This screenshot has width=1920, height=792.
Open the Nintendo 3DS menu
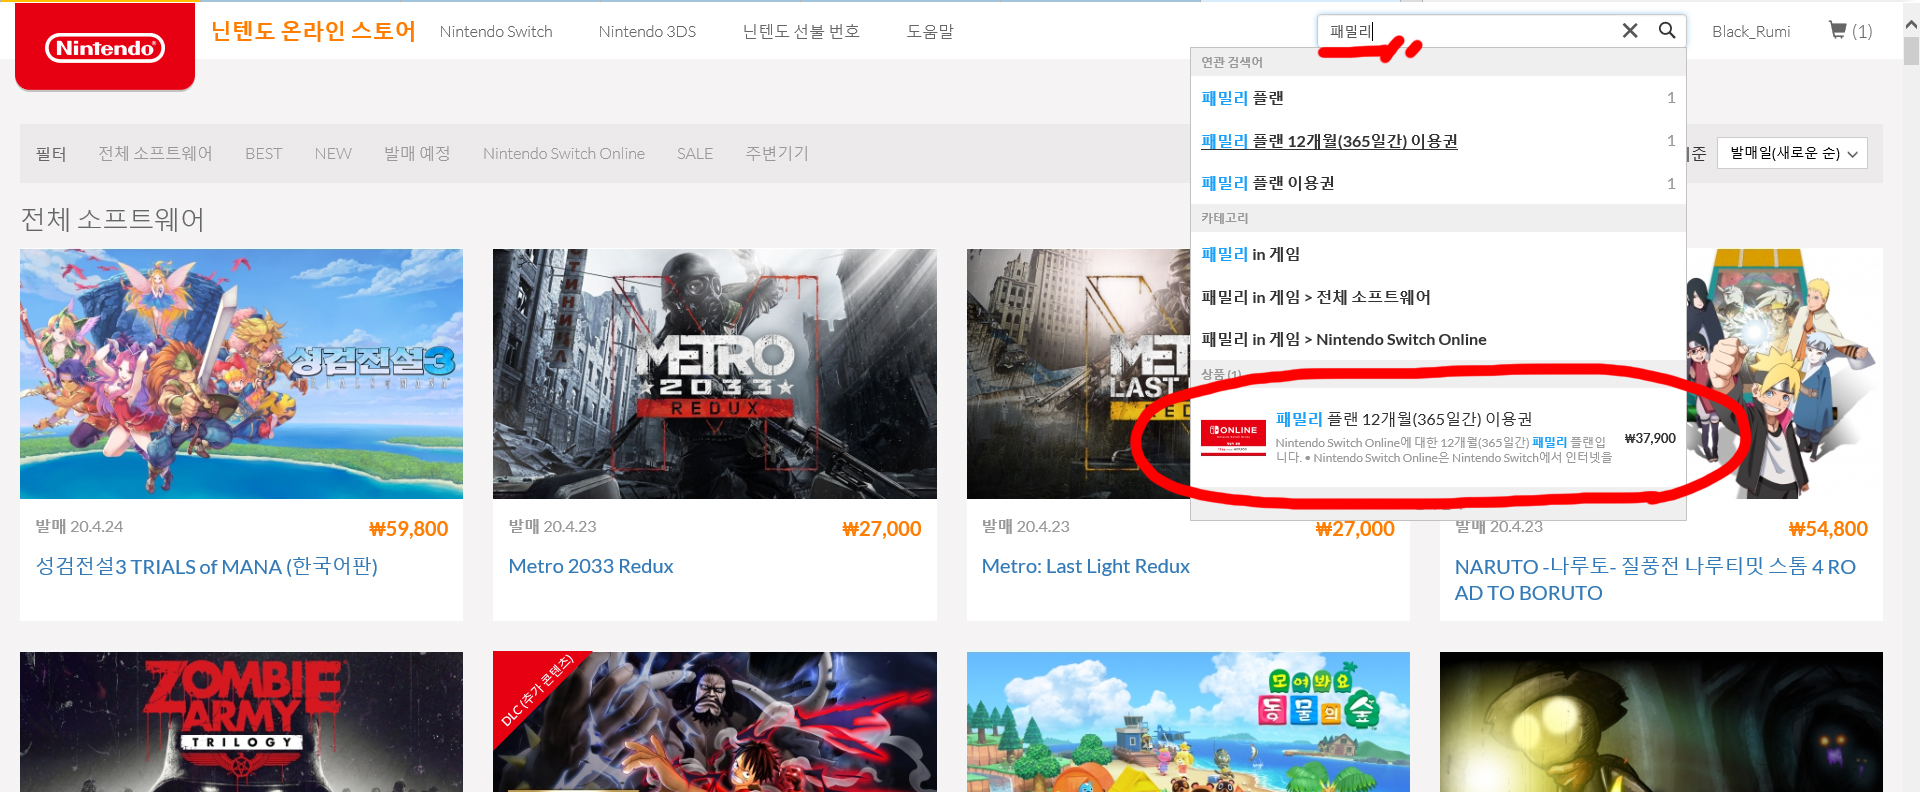(647, 31)
